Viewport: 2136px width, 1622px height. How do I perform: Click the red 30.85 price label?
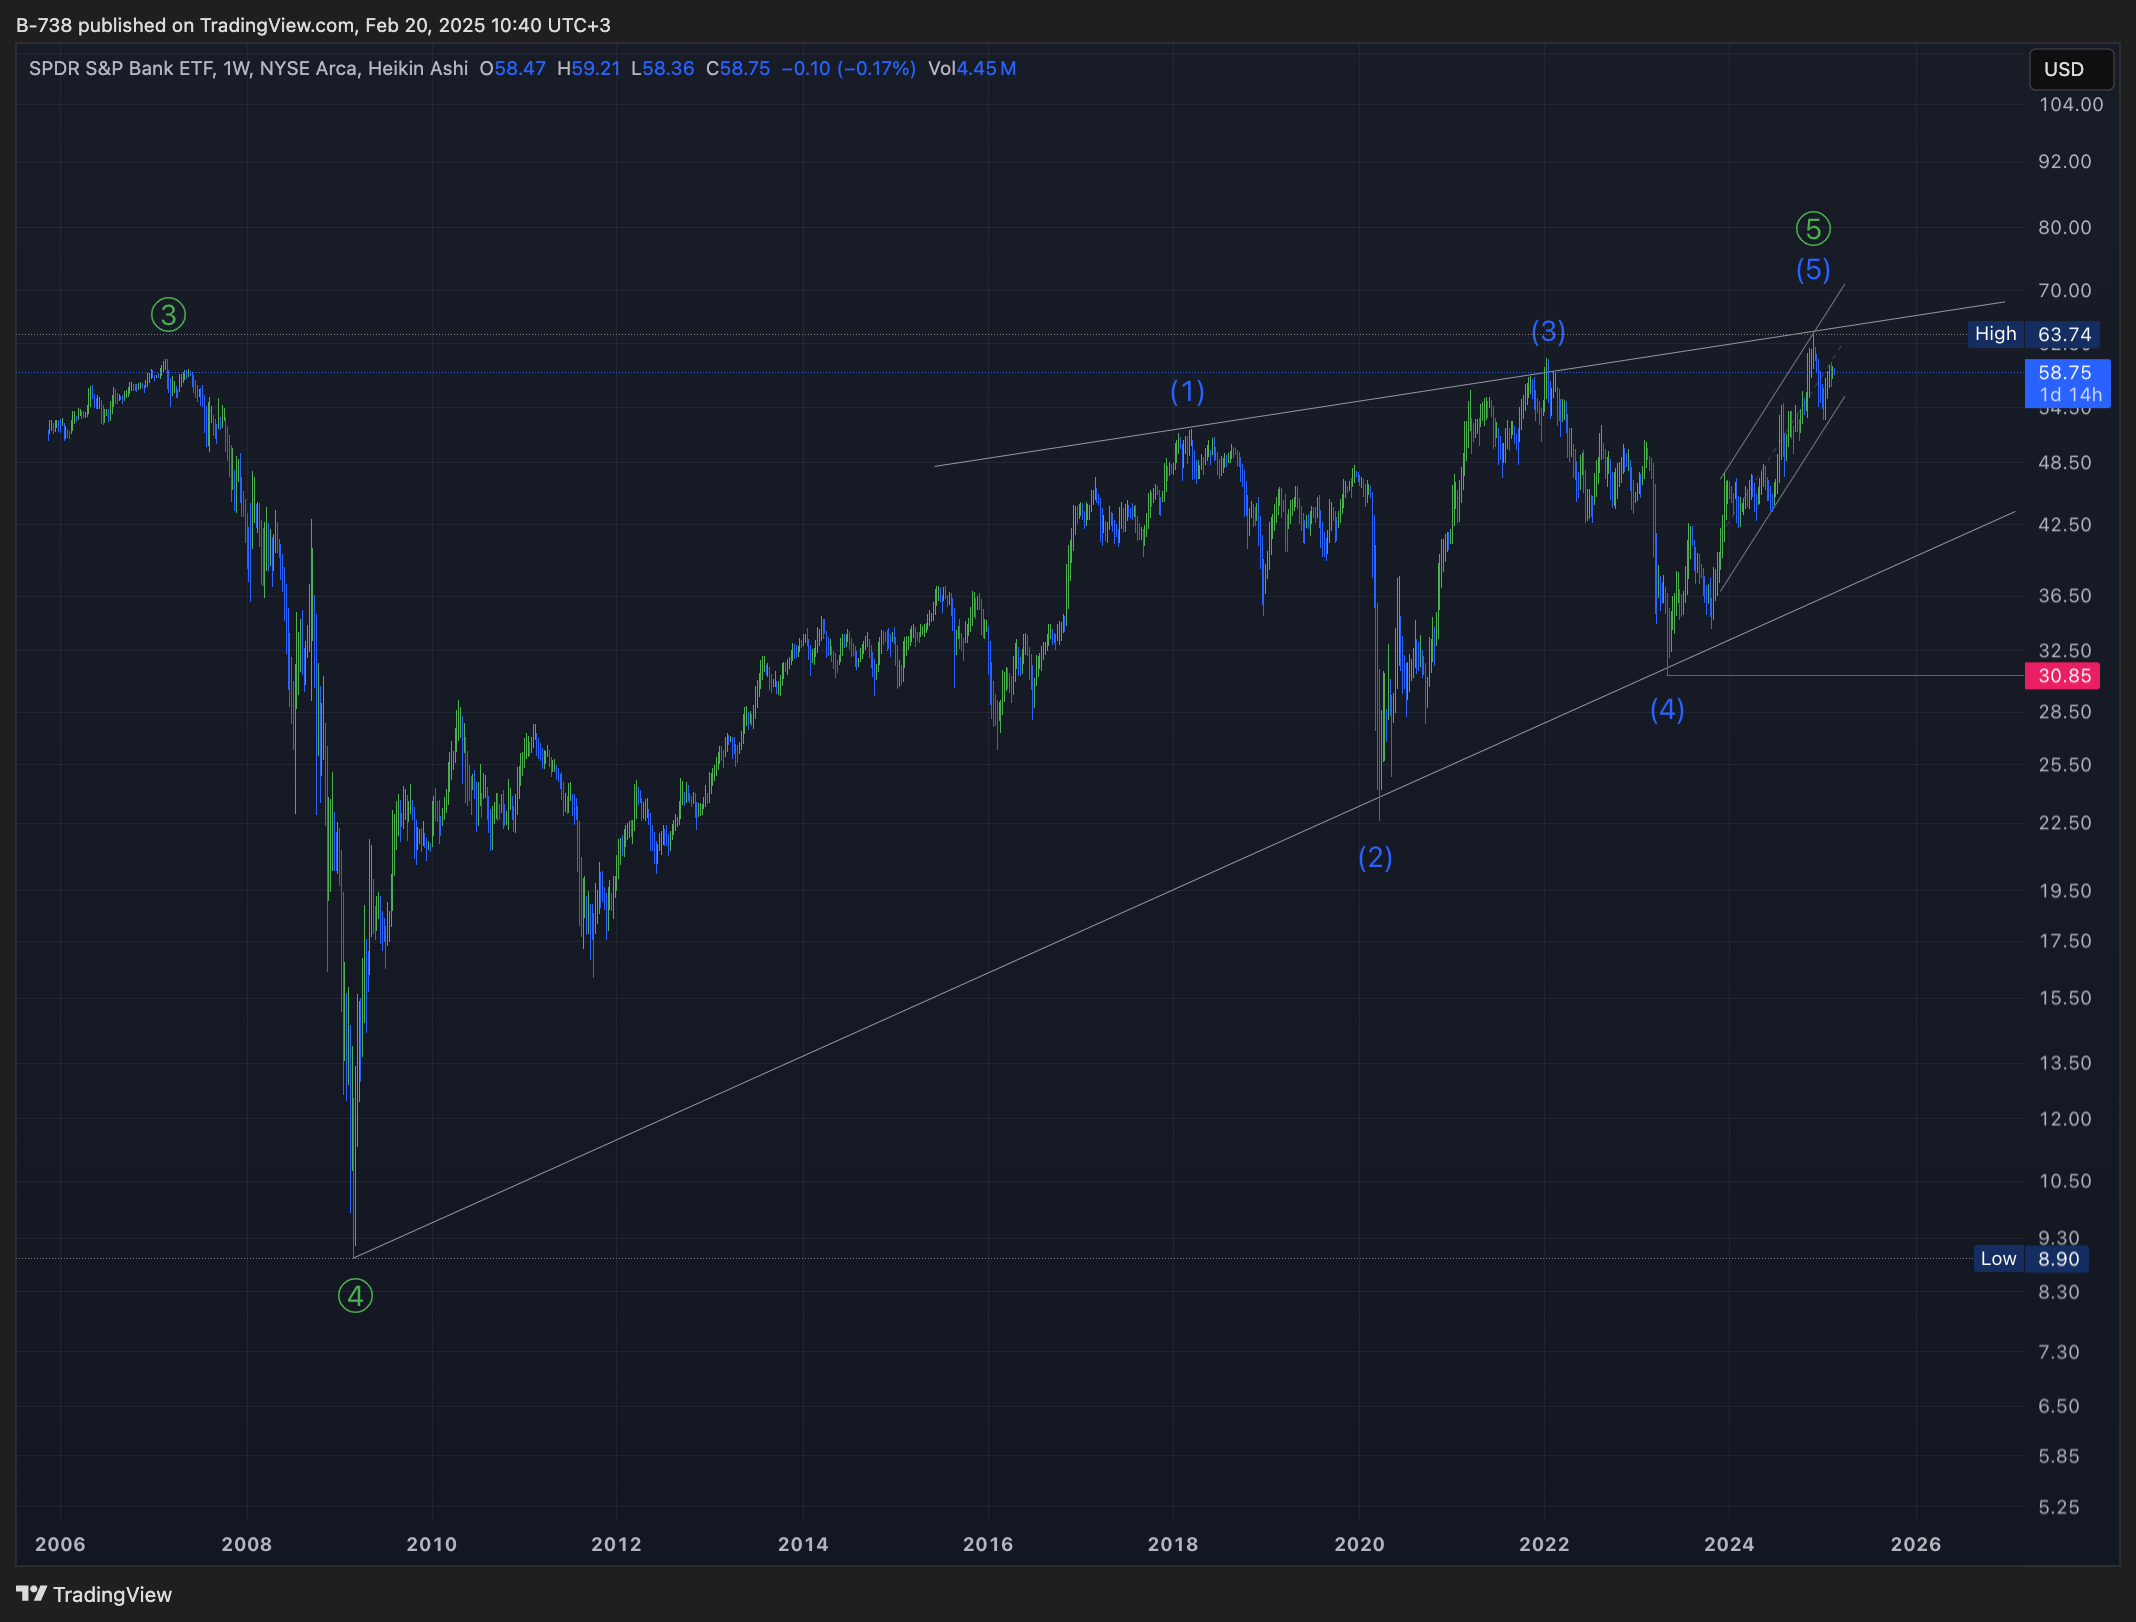point(2062,676)
